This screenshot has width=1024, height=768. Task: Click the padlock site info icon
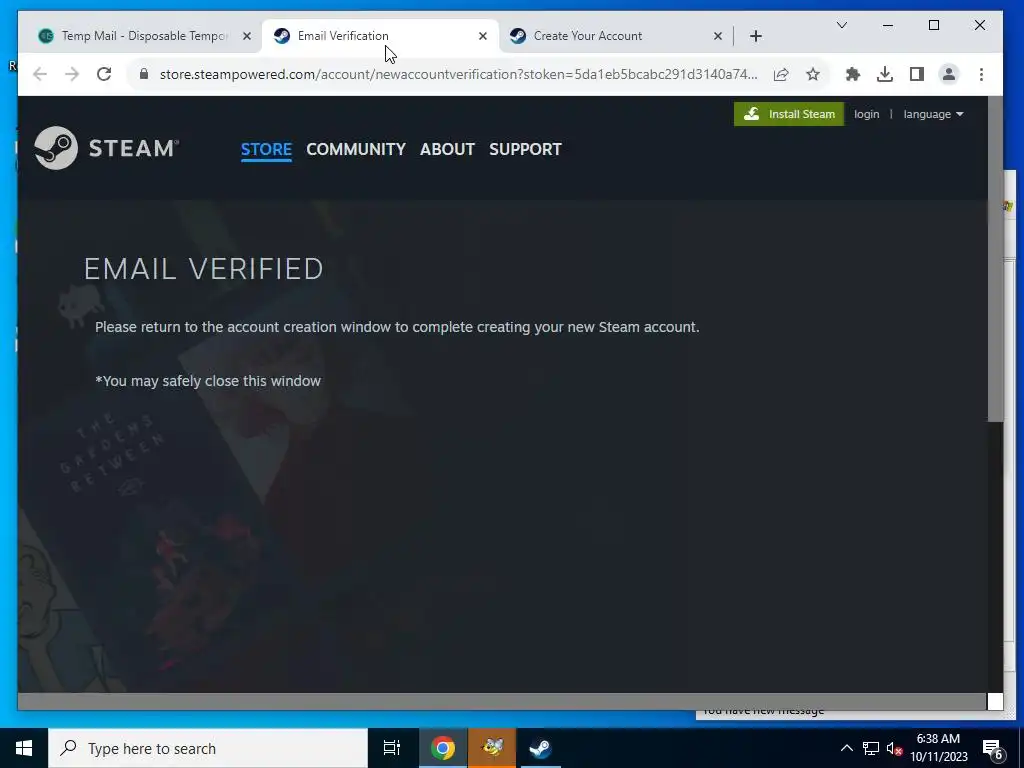(x=144, y=74)
